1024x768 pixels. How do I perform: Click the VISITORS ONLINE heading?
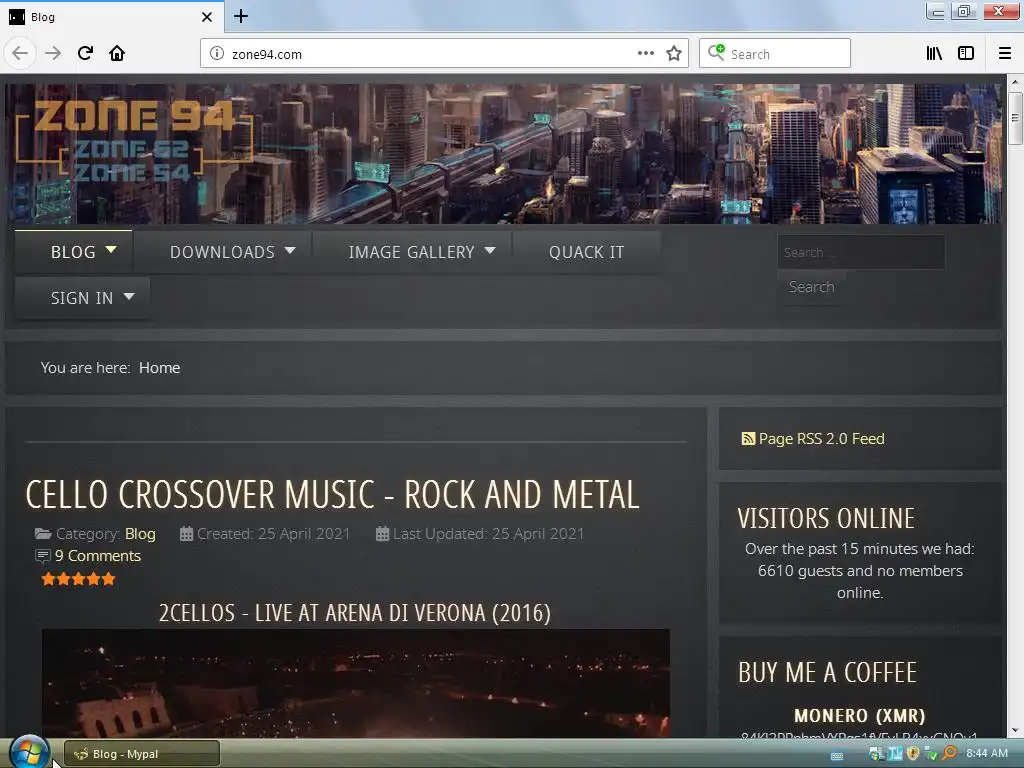[x=826, y=519]
